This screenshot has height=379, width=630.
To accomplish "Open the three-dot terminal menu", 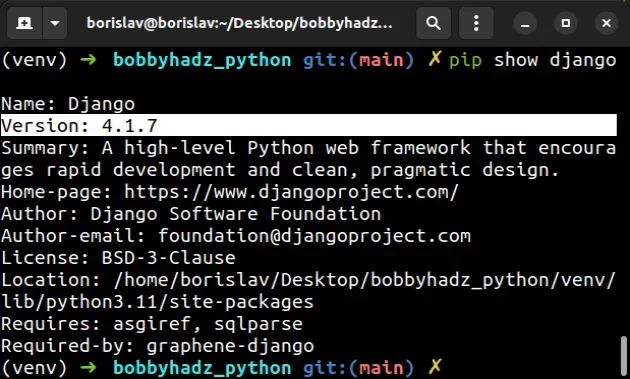I will (x=476, y=23).
